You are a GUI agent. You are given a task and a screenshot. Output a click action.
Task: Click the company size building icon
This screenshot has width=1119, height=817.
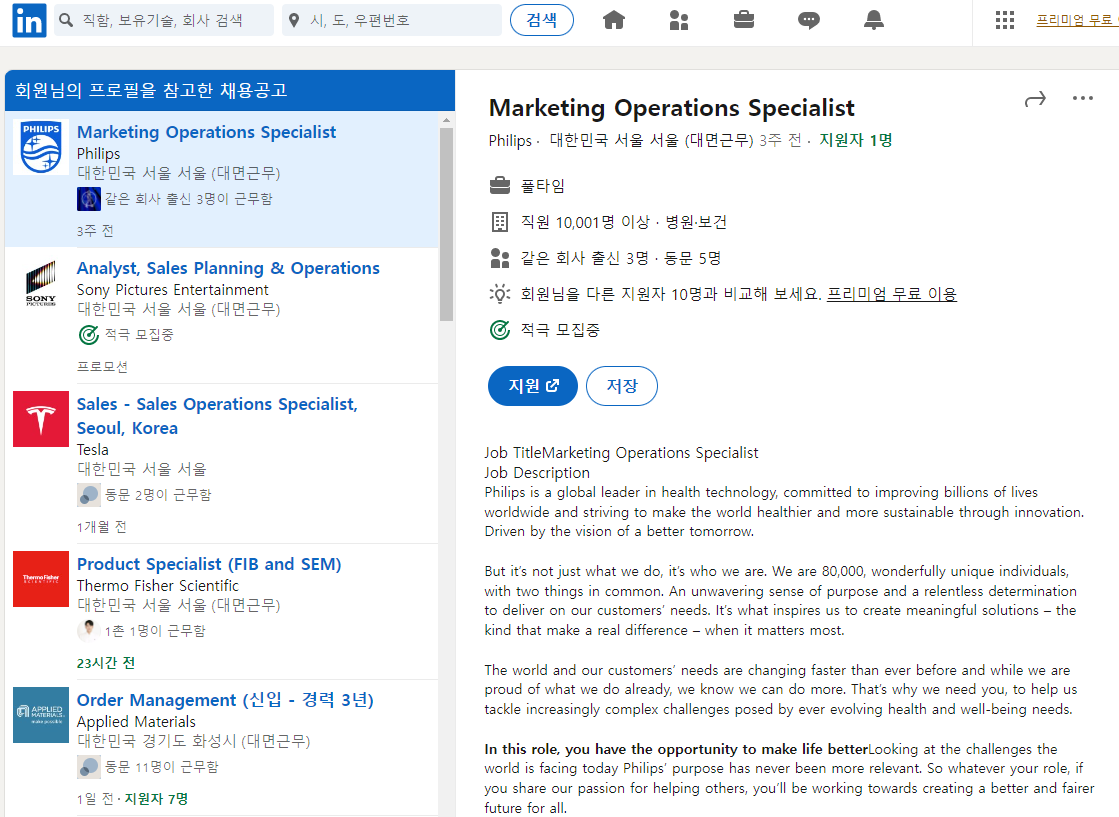500,222
